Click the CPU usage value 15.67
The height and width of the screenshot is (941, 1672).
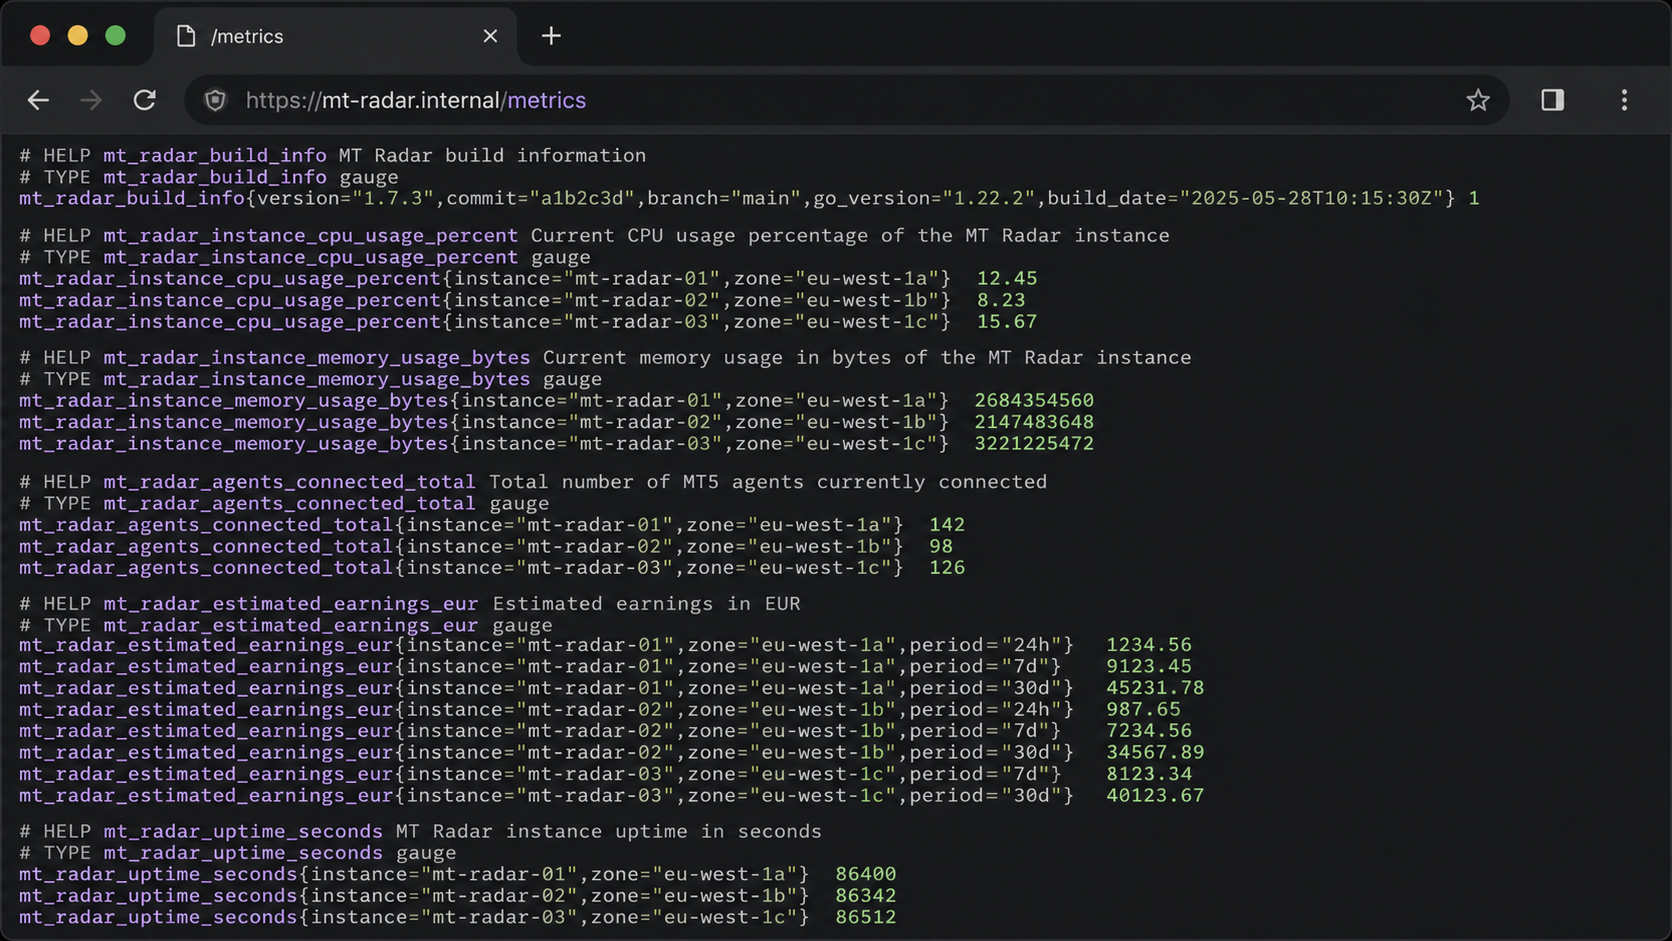[x=1007, y=322]
